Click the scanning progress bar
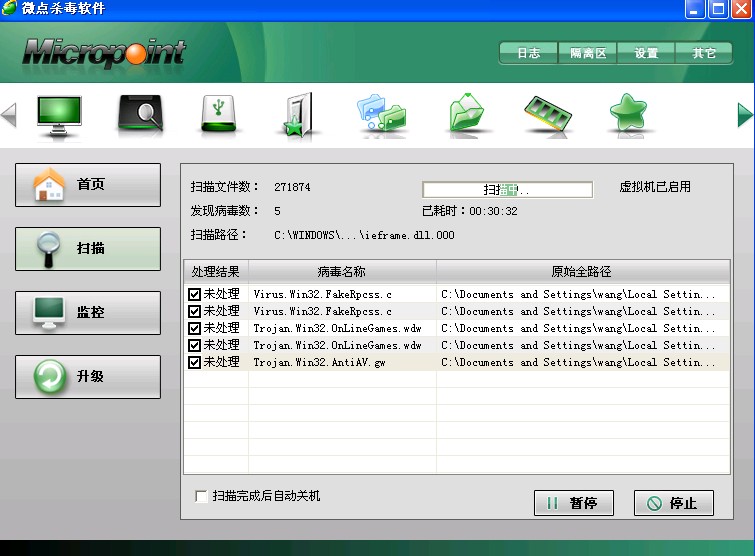The width and height of the screenshot is (755, 556). (507, 189)
